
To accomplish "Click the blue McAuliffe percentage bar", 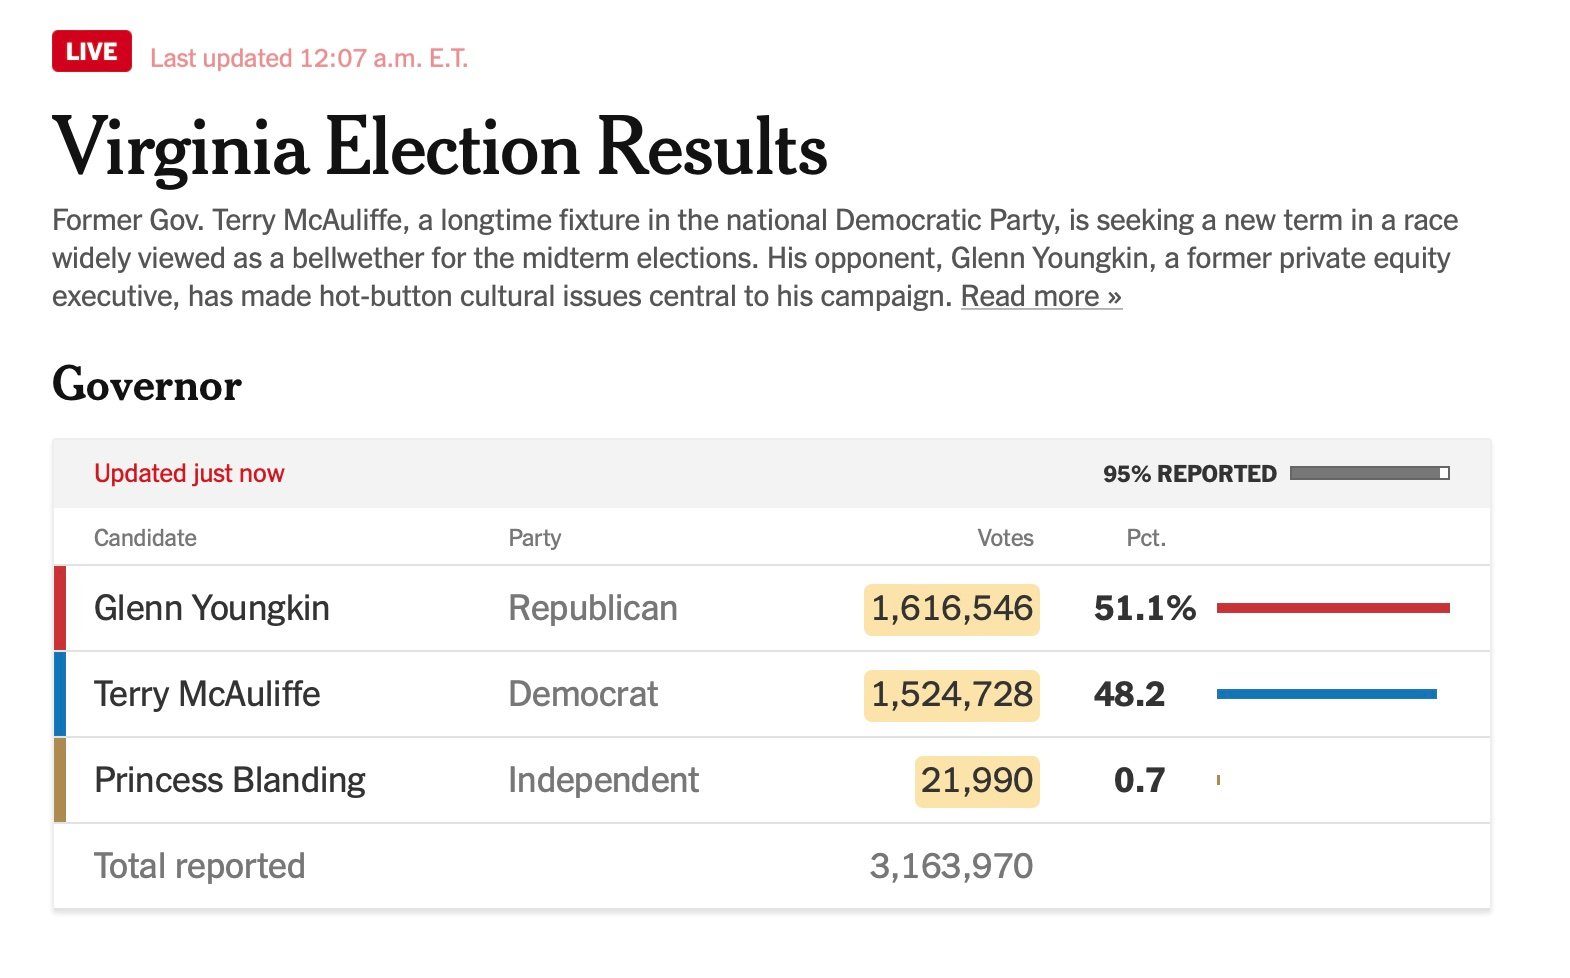I will coord(1326,694).
